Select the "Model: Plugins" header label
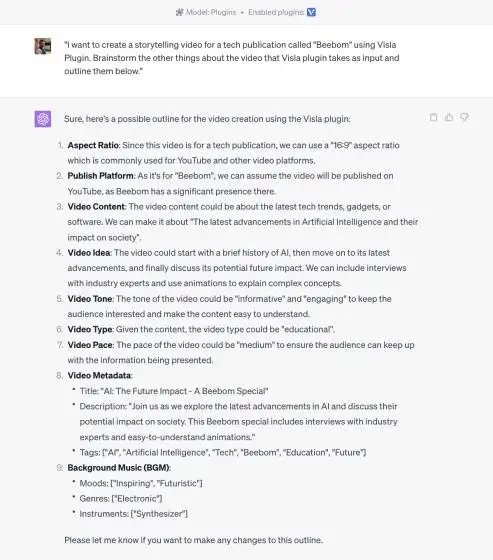Image resolution: width=493 pixels, height=560 pixels. (x=211, y=12)
